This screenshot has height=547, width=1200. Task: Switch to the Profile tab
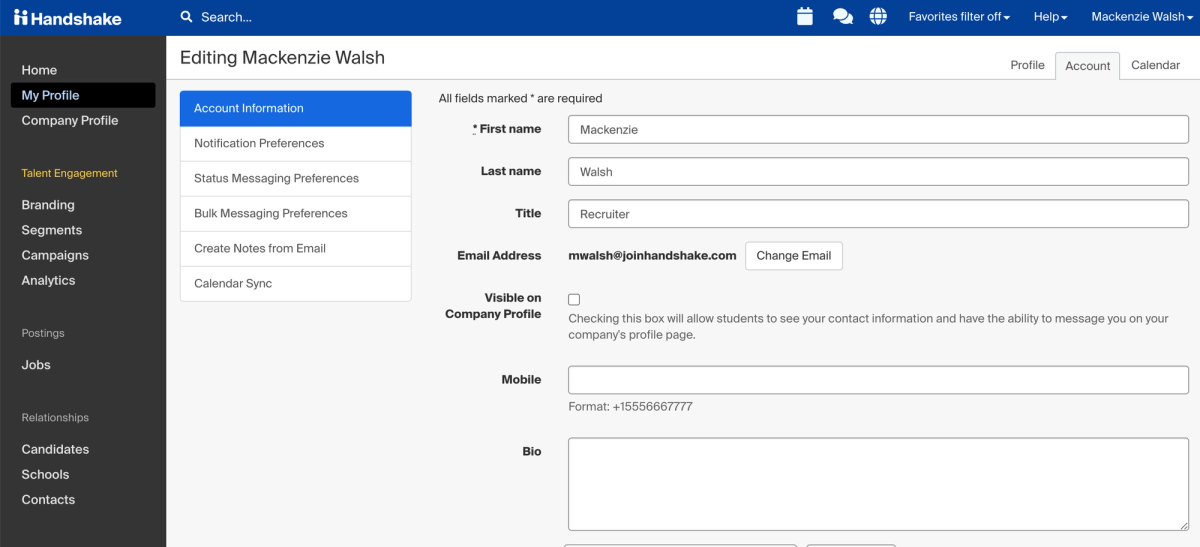(x=1027, y=65)
